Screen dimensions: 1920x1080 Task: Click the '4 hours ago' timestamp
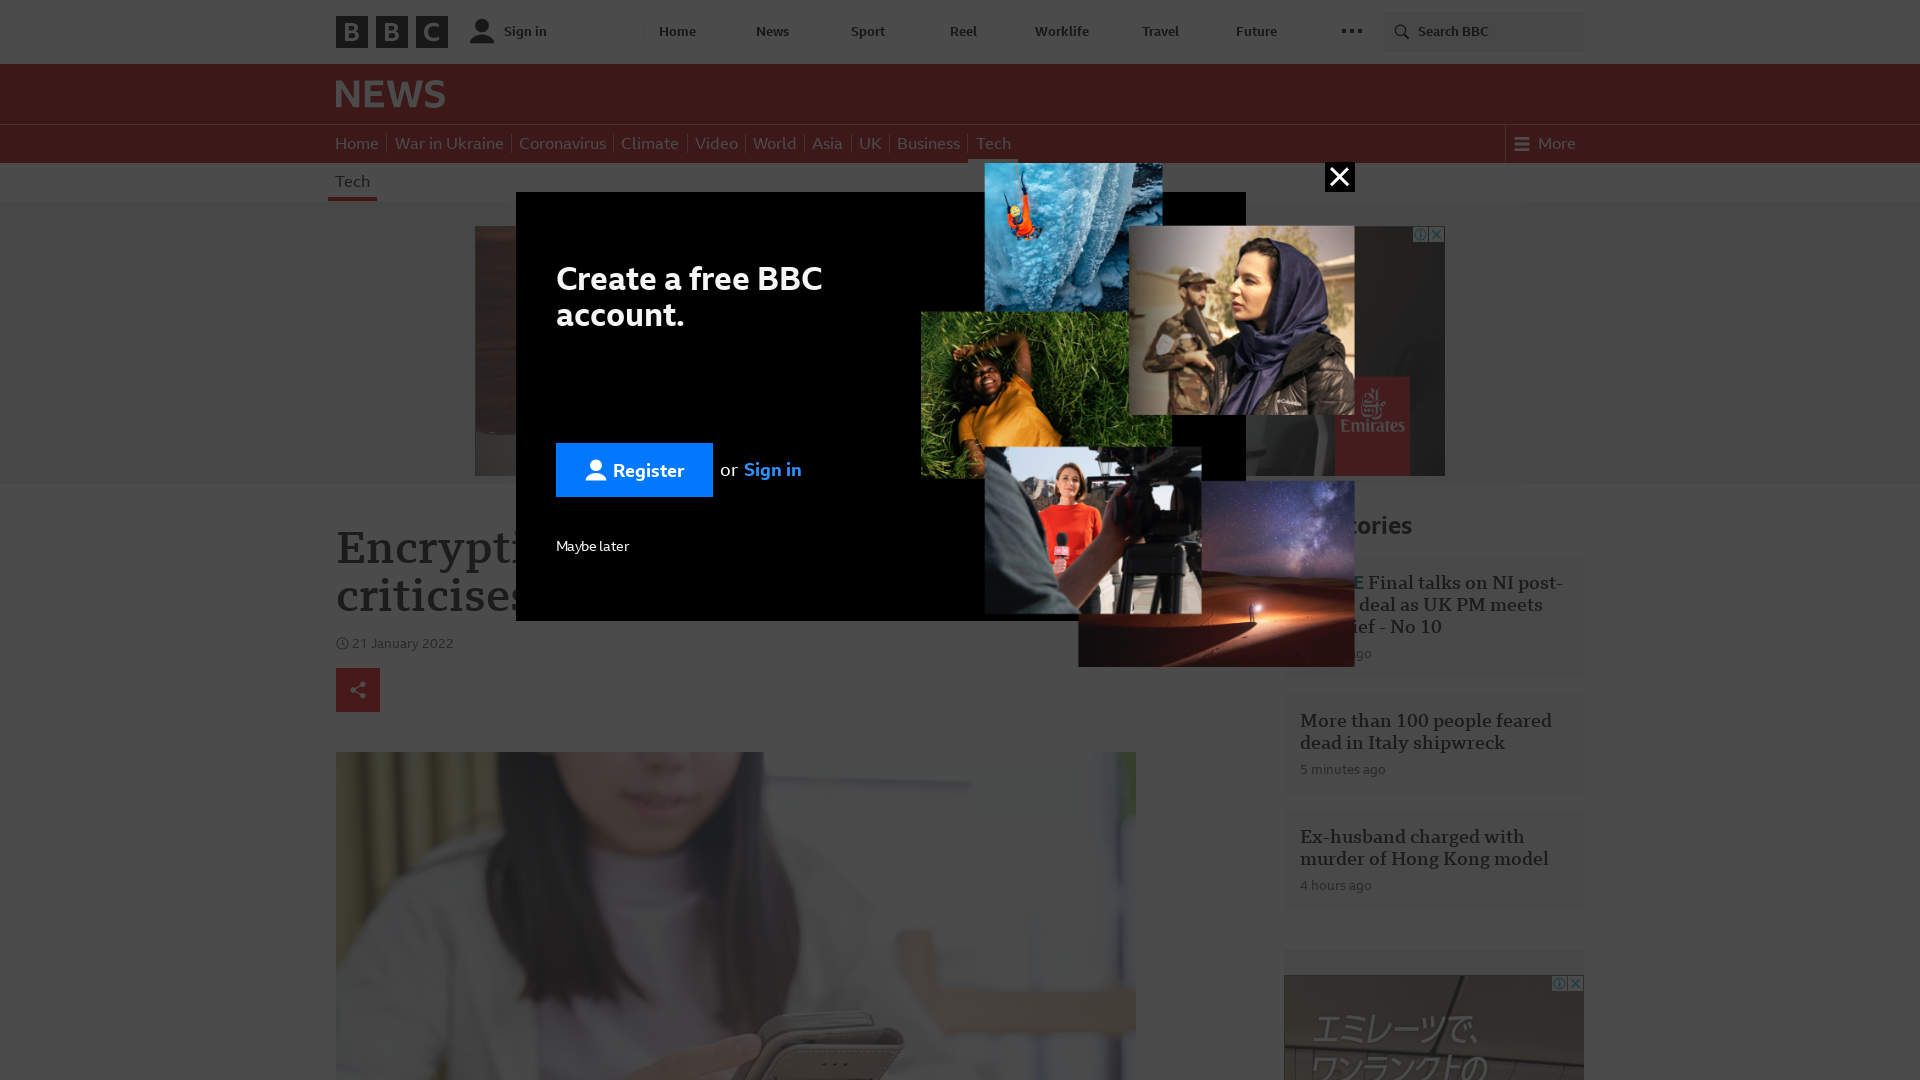coord(1336,886)
